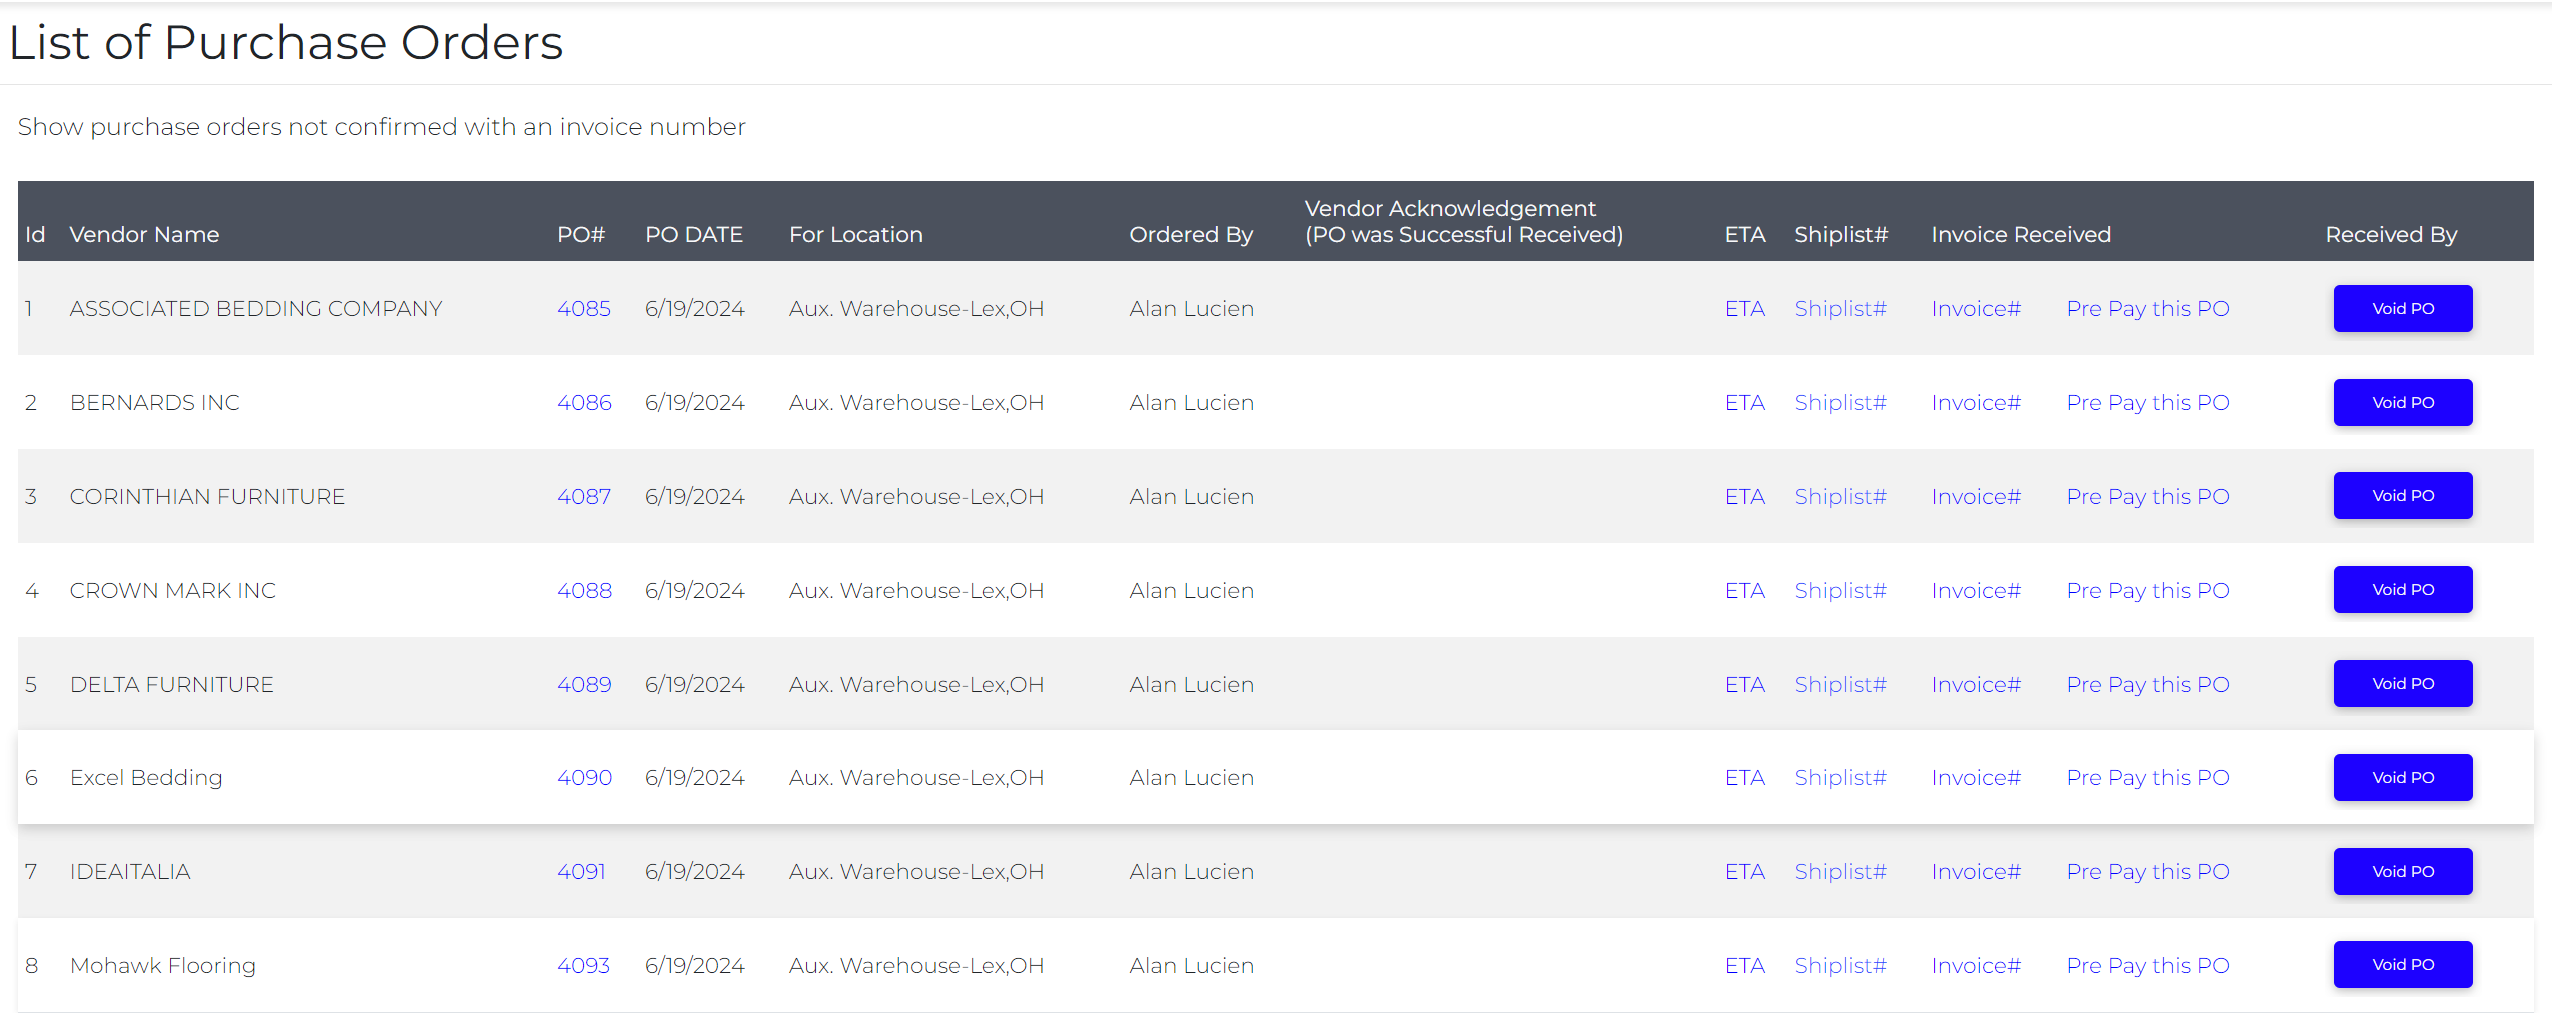
Task: Select the DELTA FURNITURE vendor name
Action: coord(172,684)
